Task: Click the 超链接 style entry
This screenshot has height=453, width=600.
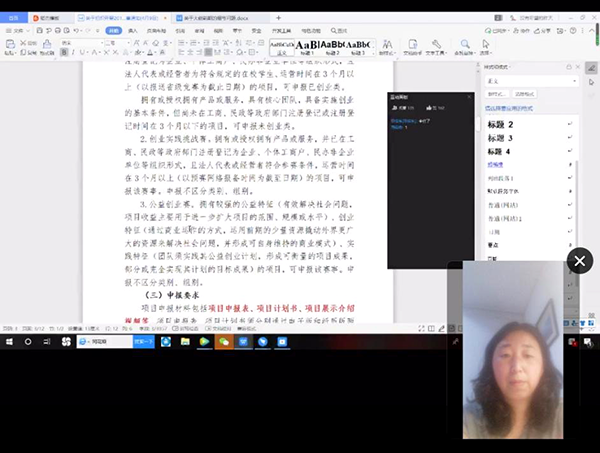Action: [x=497, y=164]
